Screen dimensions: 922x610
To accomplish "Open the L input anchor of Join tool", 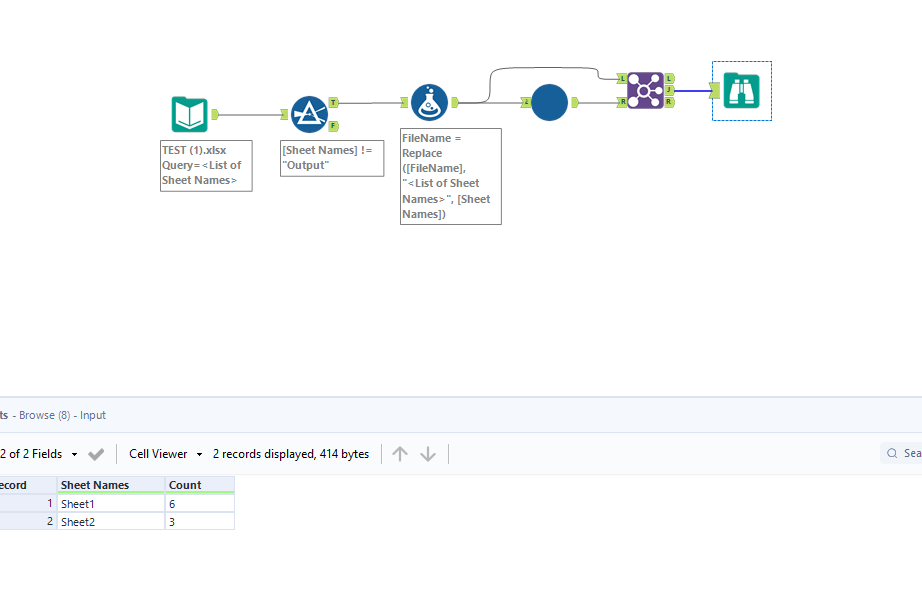I will pyautogui.click(x=623, y=78).
